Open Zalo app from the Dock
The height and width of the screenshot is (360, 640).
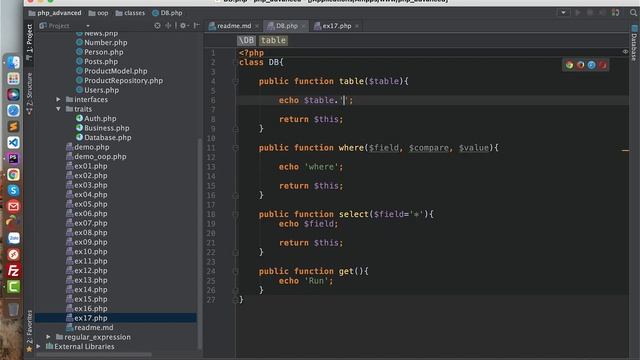click(13, 238)
